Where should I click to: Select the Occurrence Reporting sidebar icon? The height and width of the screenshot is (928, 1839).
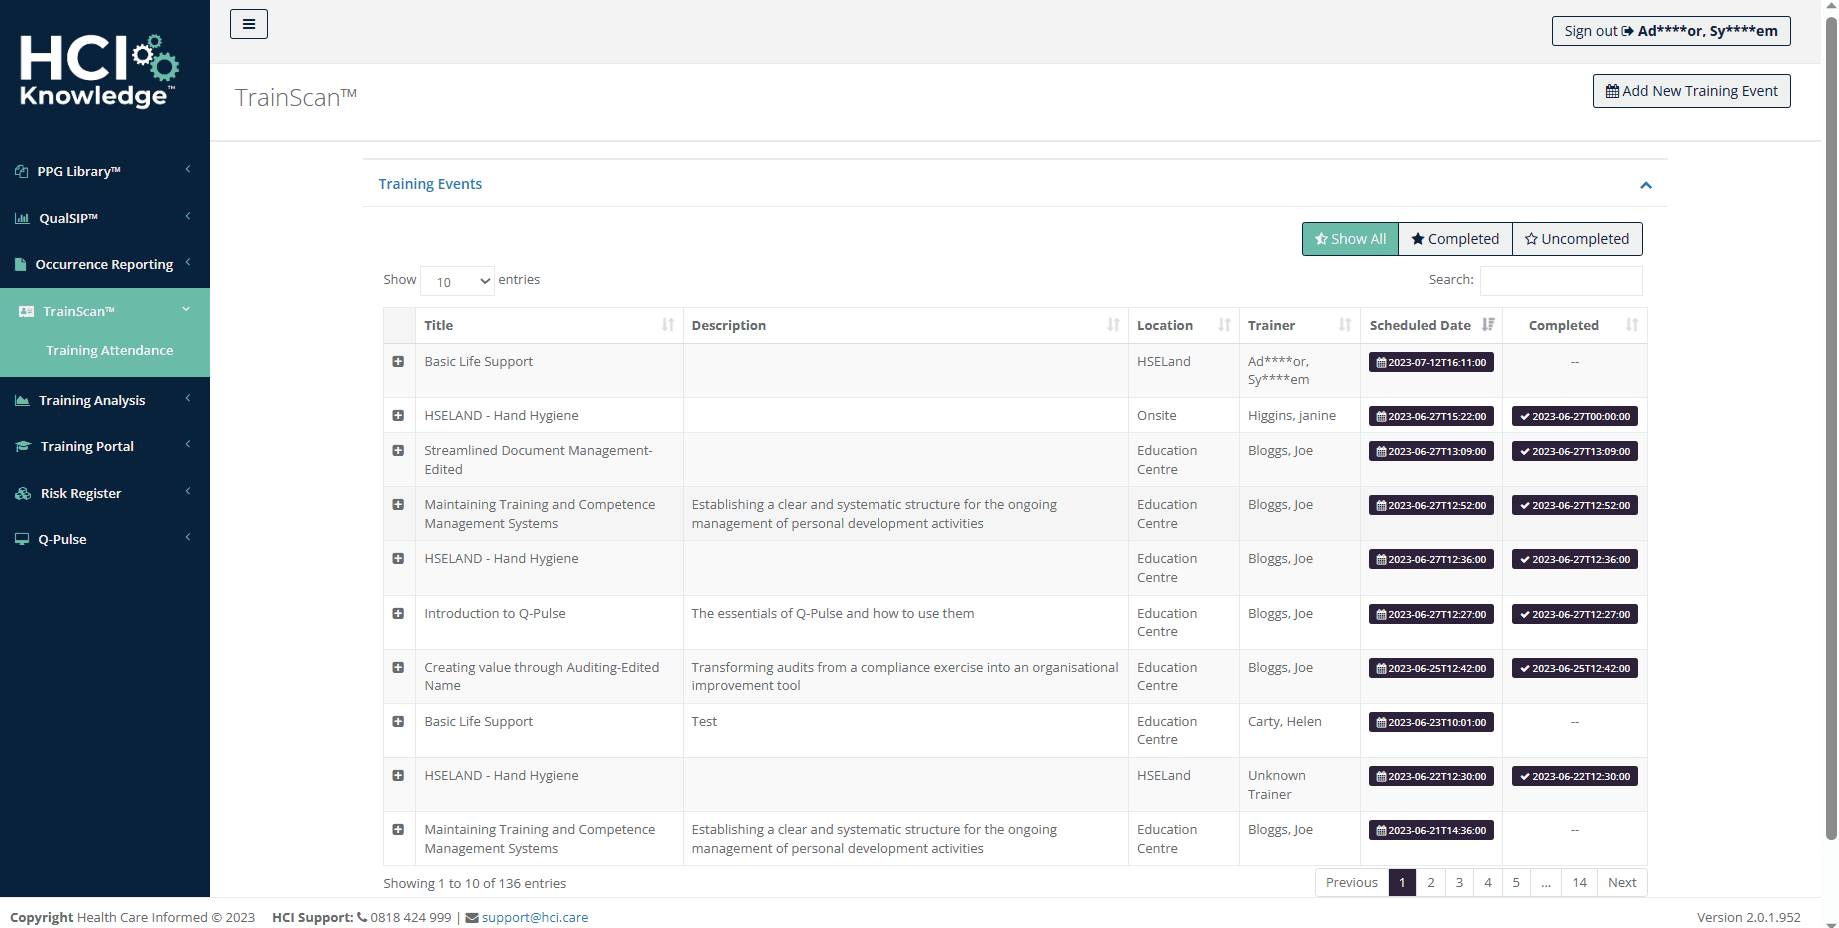pyautogui.click(x=21, y=263)
